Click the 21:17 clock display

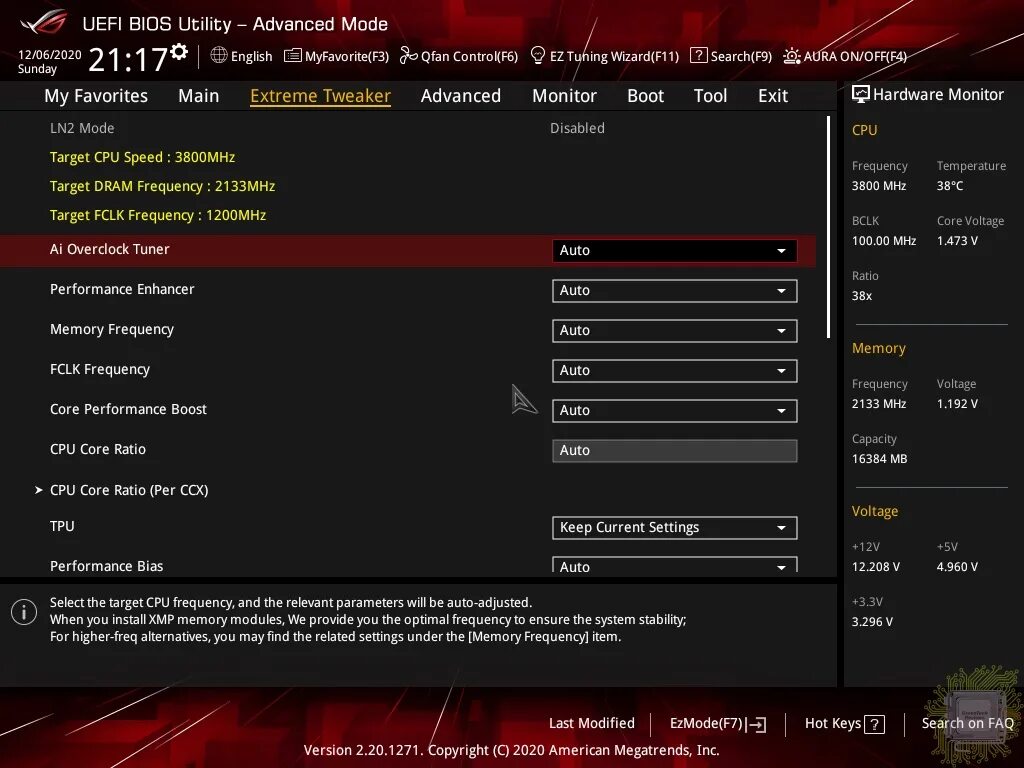(x=128, y=60)
